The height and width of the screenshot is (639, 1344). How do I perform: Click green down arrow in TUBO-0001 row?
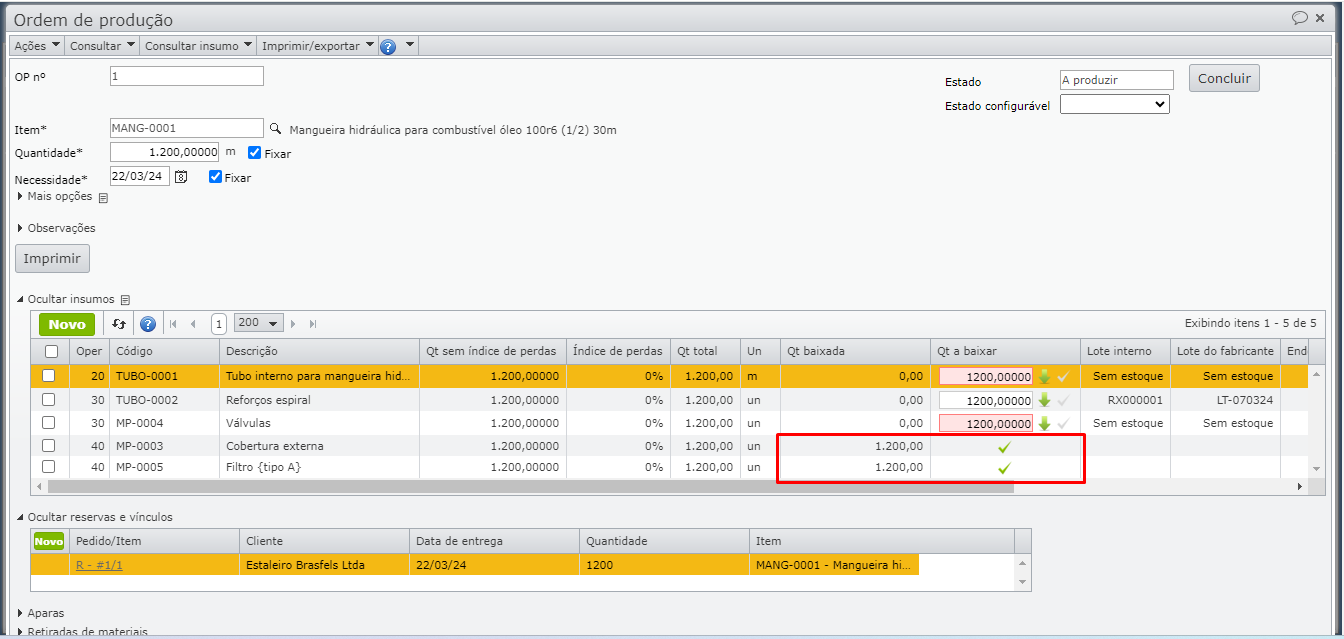(x=1044, y=377)
